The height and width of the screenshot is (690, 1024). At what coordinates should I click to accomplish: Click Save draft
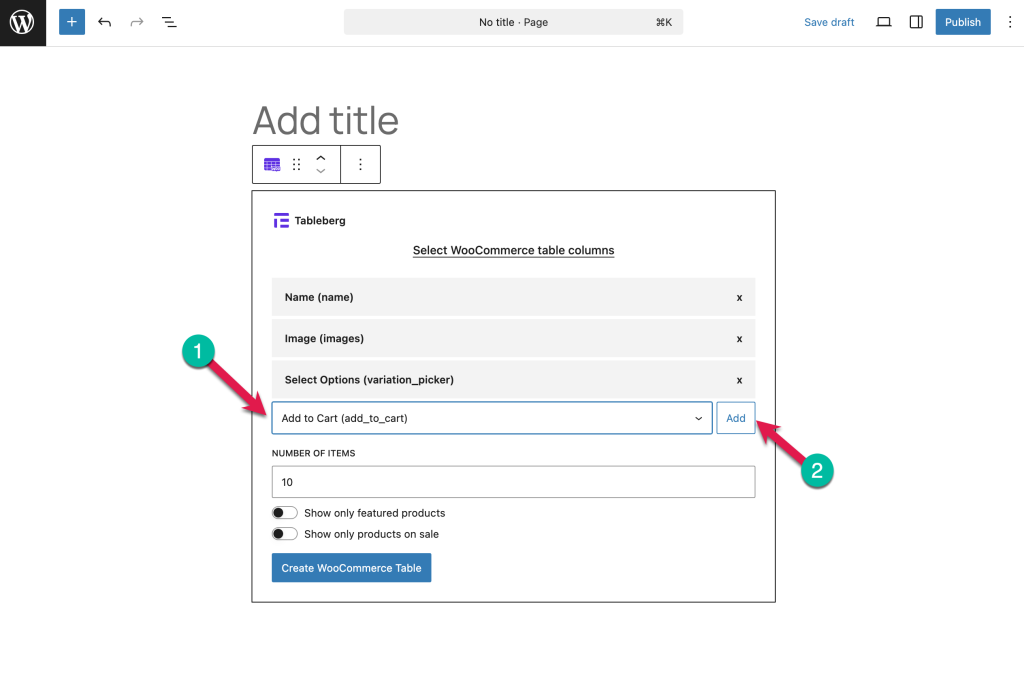tap(829, 22)
